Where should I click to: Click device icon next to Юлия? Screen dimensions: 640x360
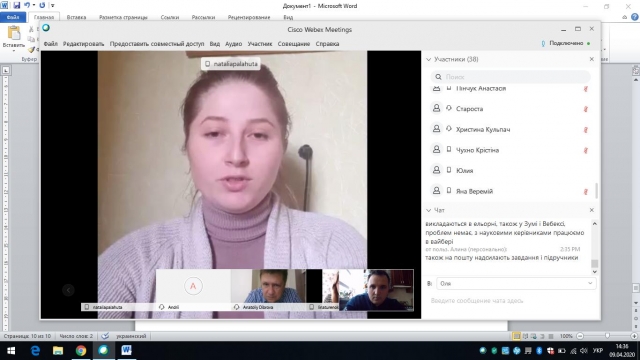coord(449,170)
